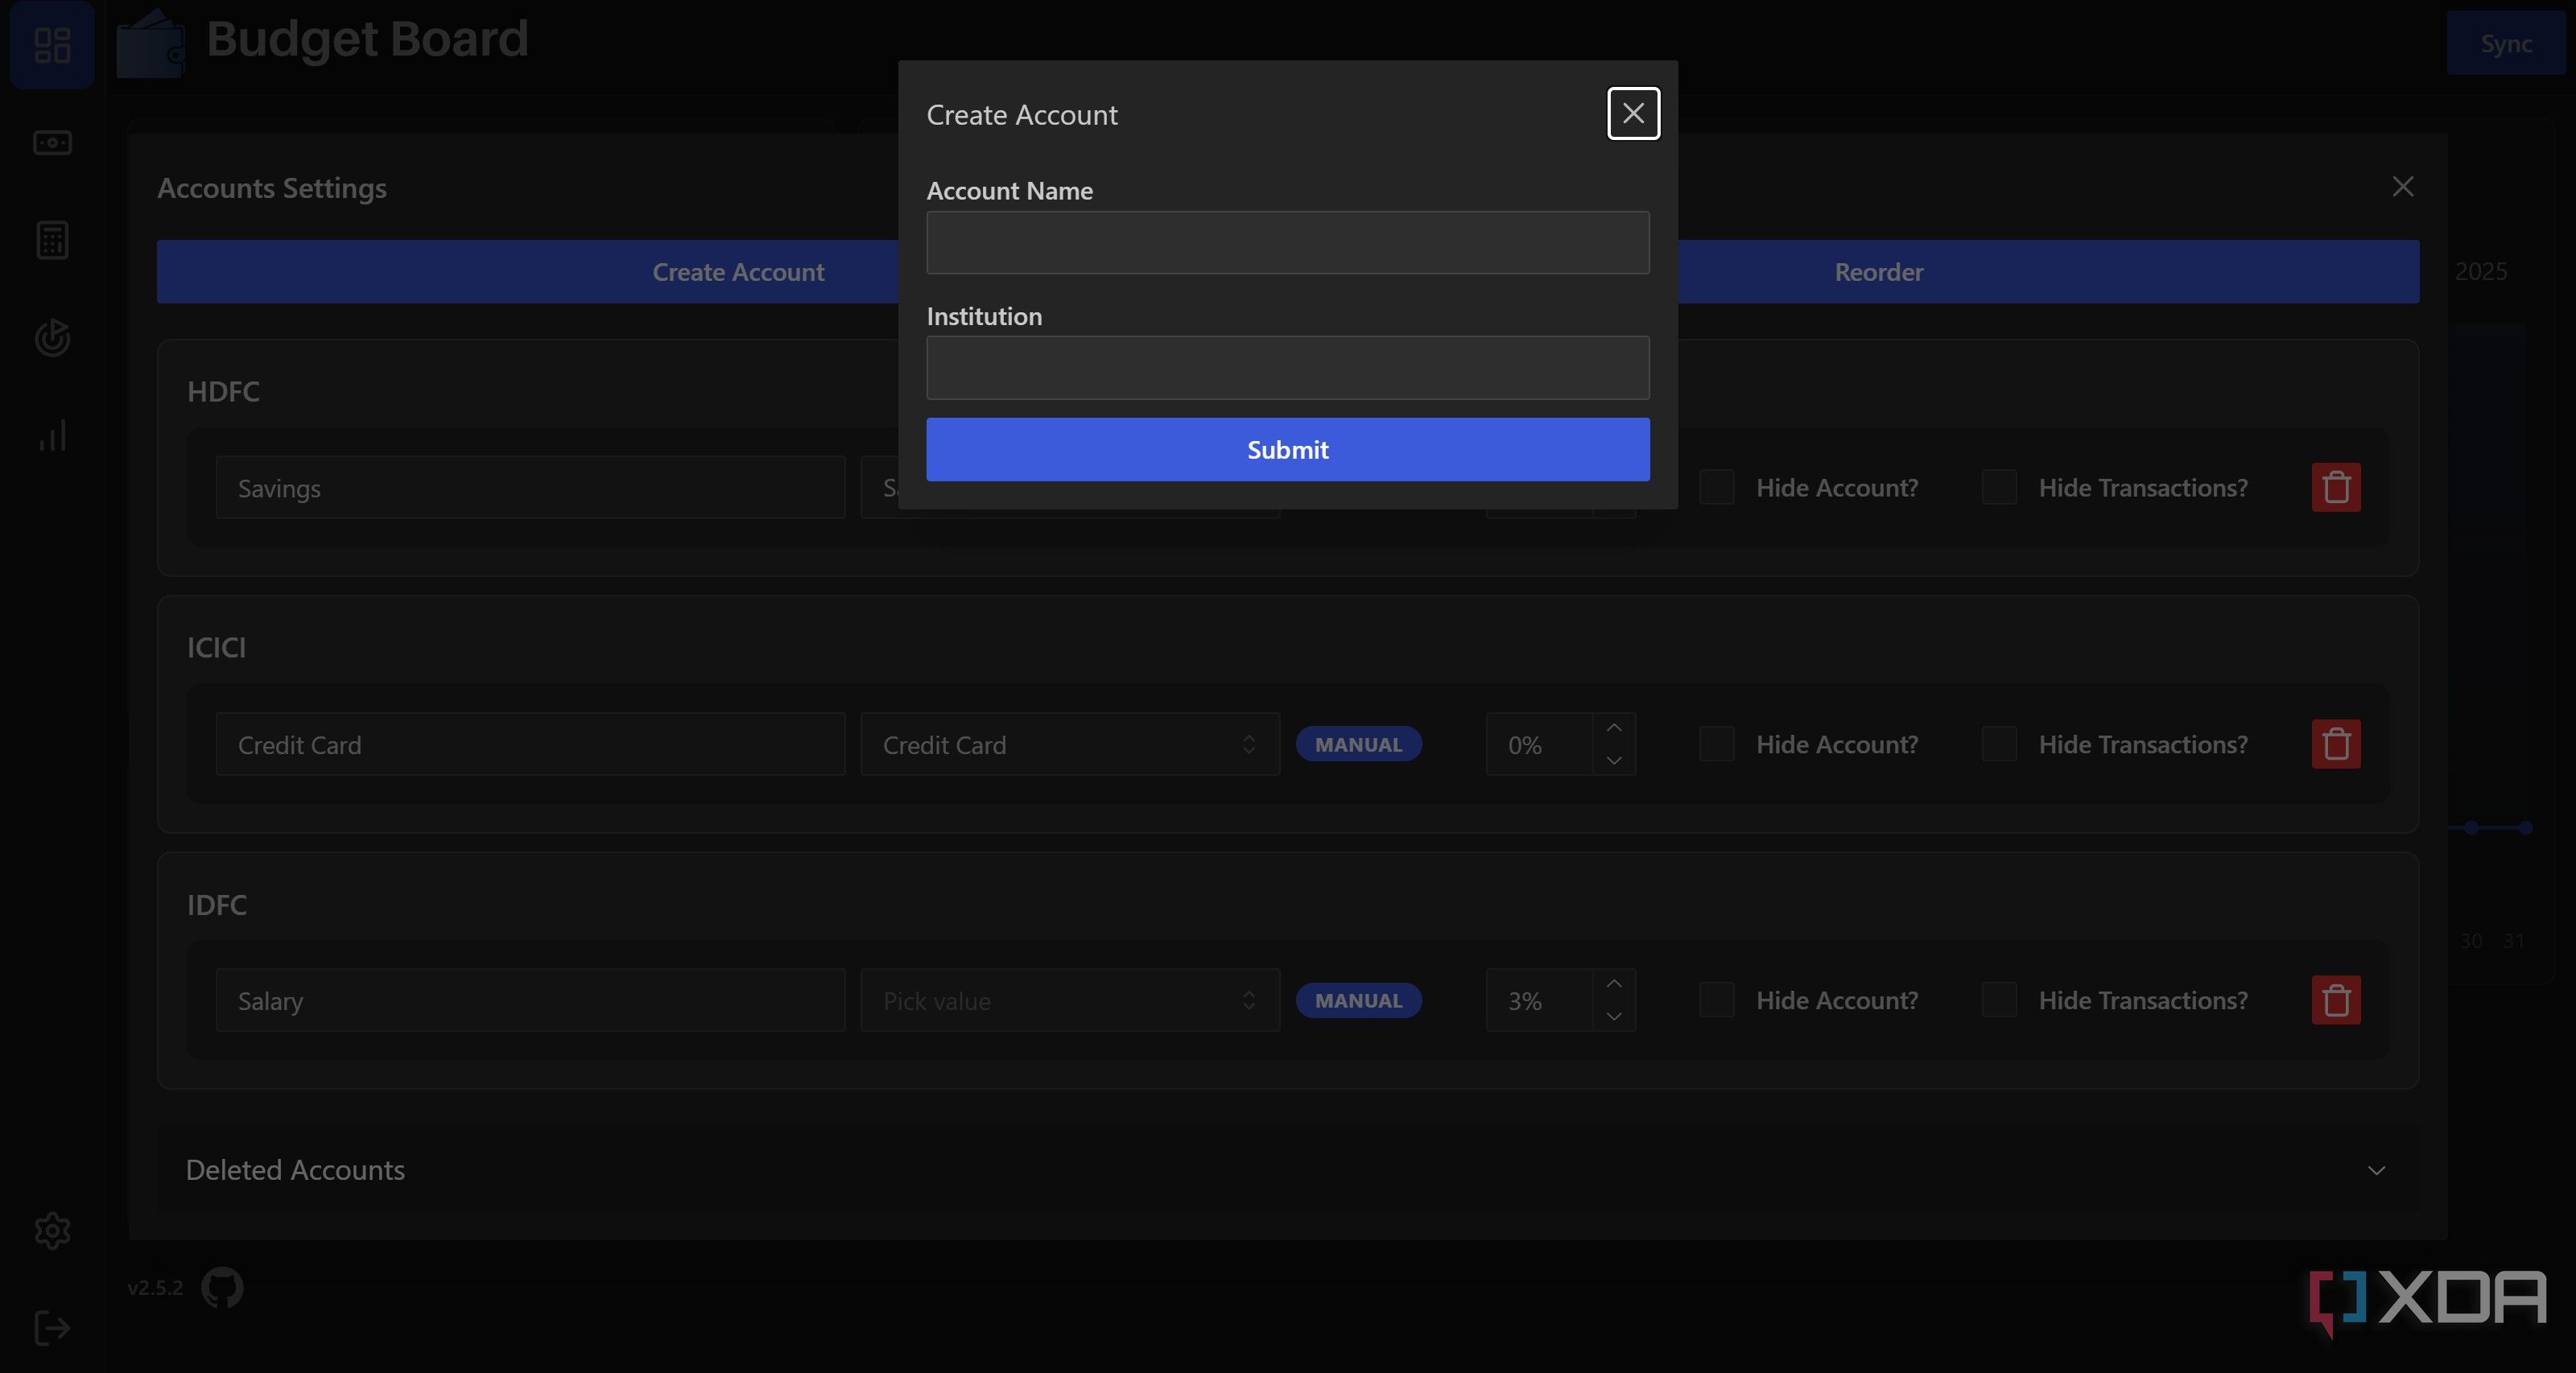The image size is (2576, 1373).
Task: Open the trends bar chart icon in sidebar
Action: point(52,436)
